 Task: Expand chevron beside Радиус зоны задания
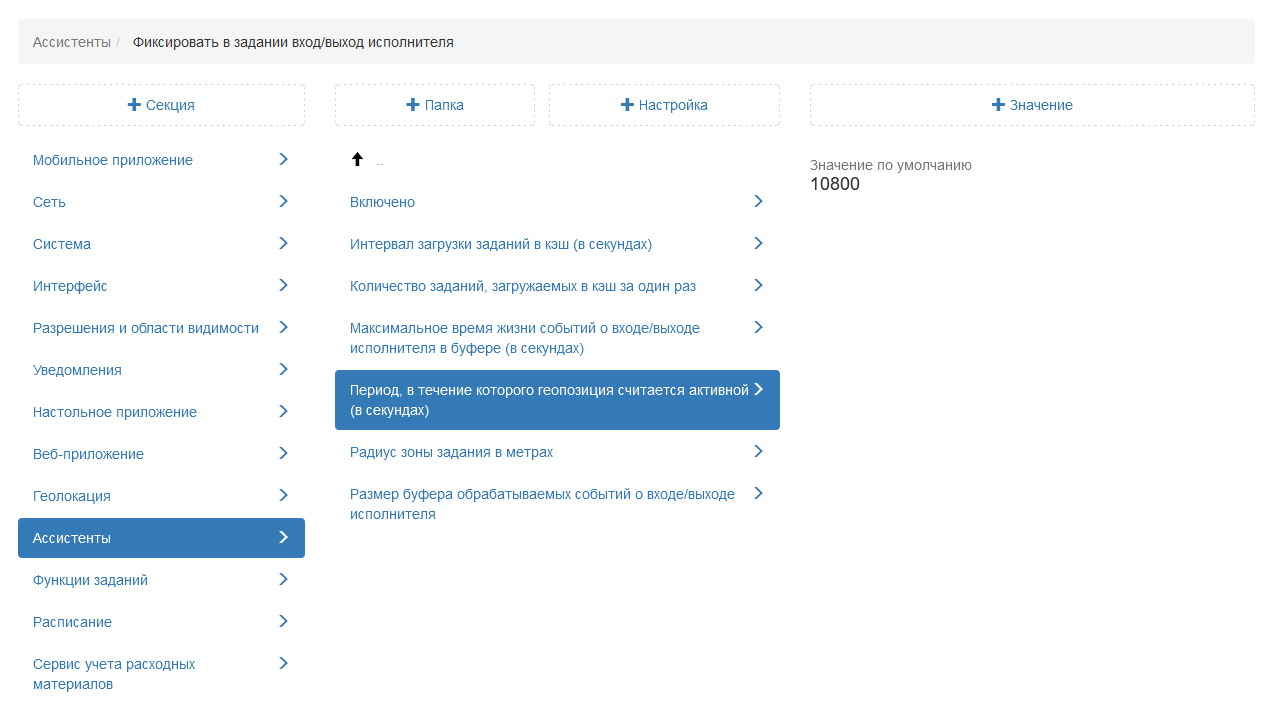(758, 451)
